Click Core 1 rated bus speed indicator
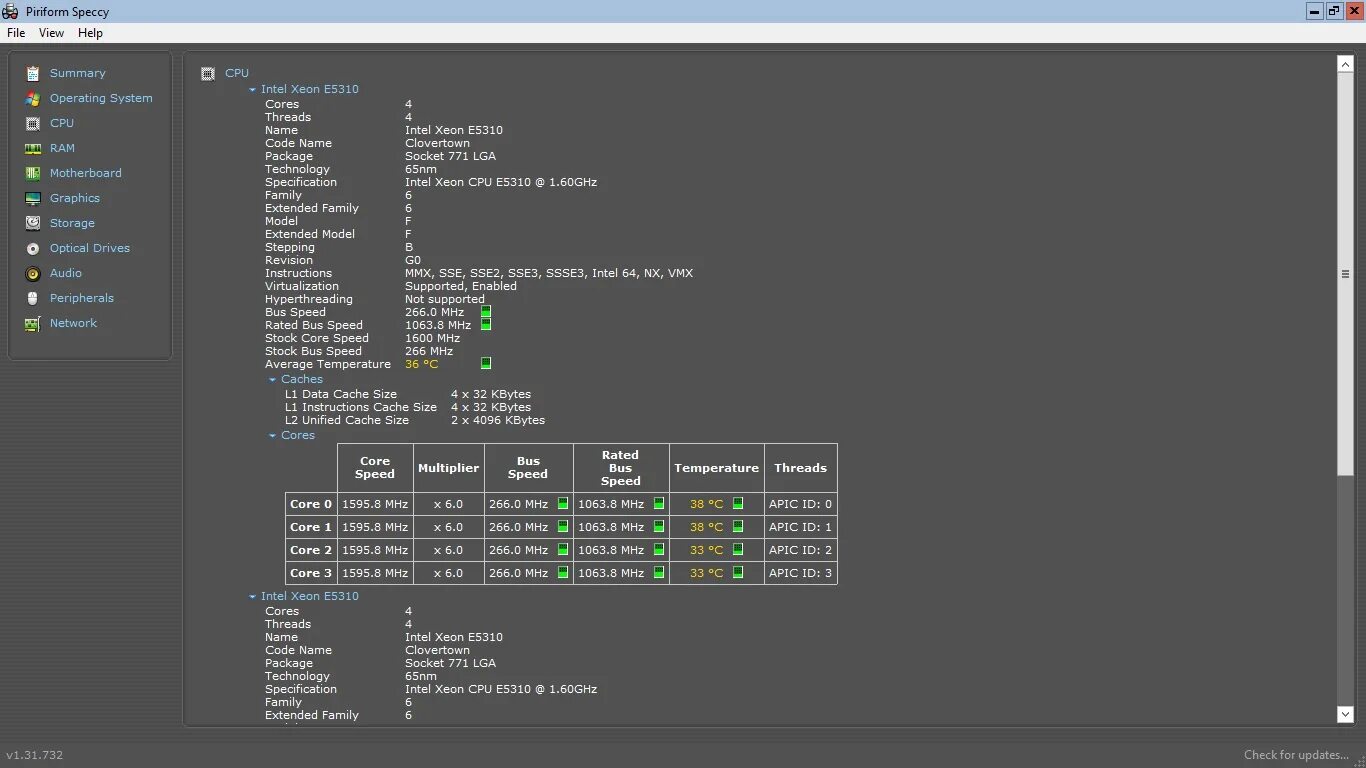Screen dimensions: 1366x768 659,526
